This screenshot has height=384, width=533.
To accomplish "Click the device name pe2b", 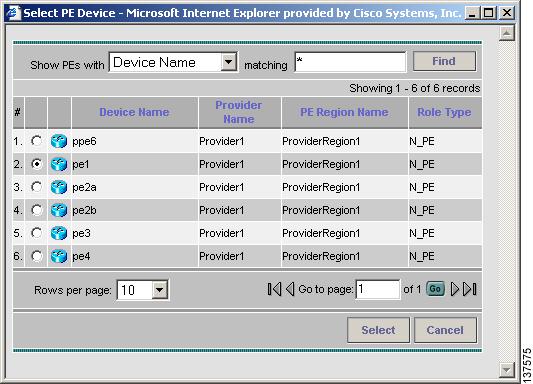I will [x=84, y=210].
